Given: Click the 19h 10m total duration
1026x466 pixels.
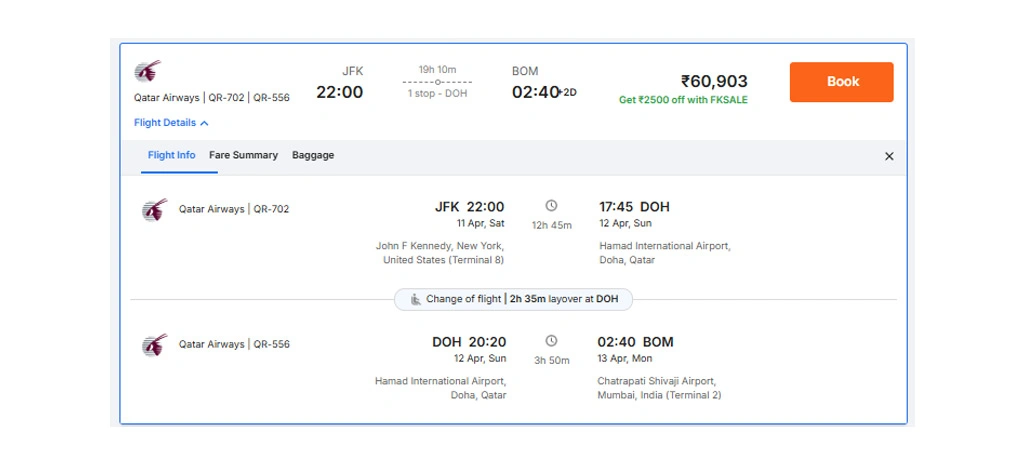Looking at the screenshot, I should click(437, 69).
